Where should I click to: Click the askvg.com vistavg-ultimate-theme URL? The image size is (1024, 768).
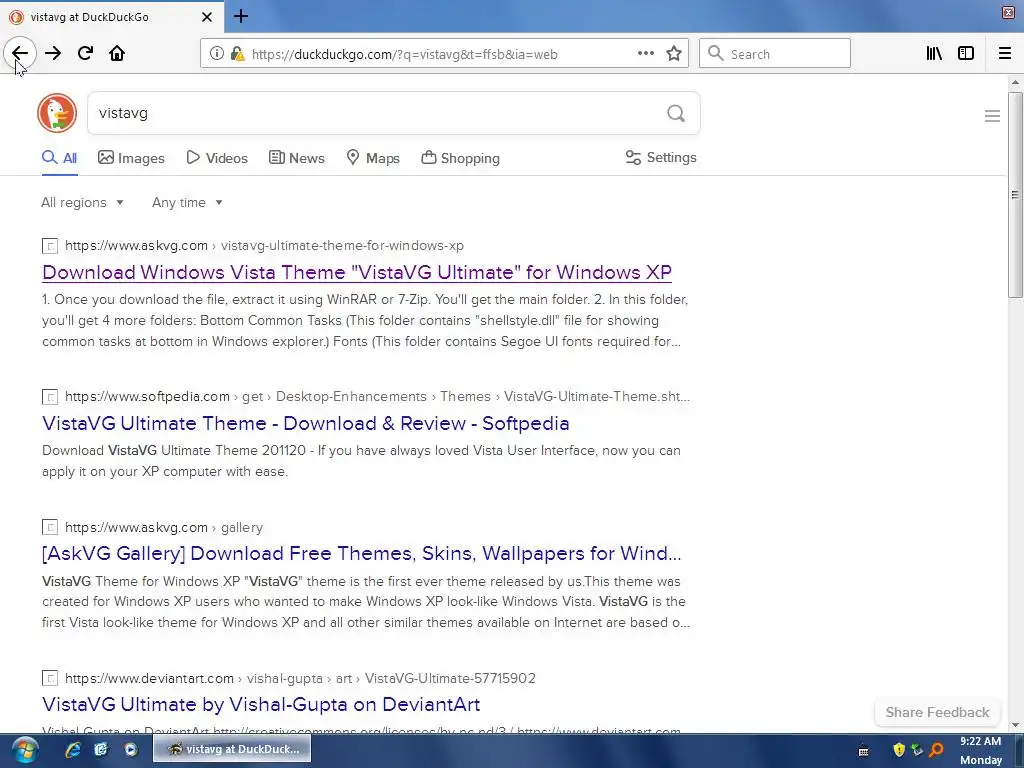pyautogui.click(x=264, y=246)
